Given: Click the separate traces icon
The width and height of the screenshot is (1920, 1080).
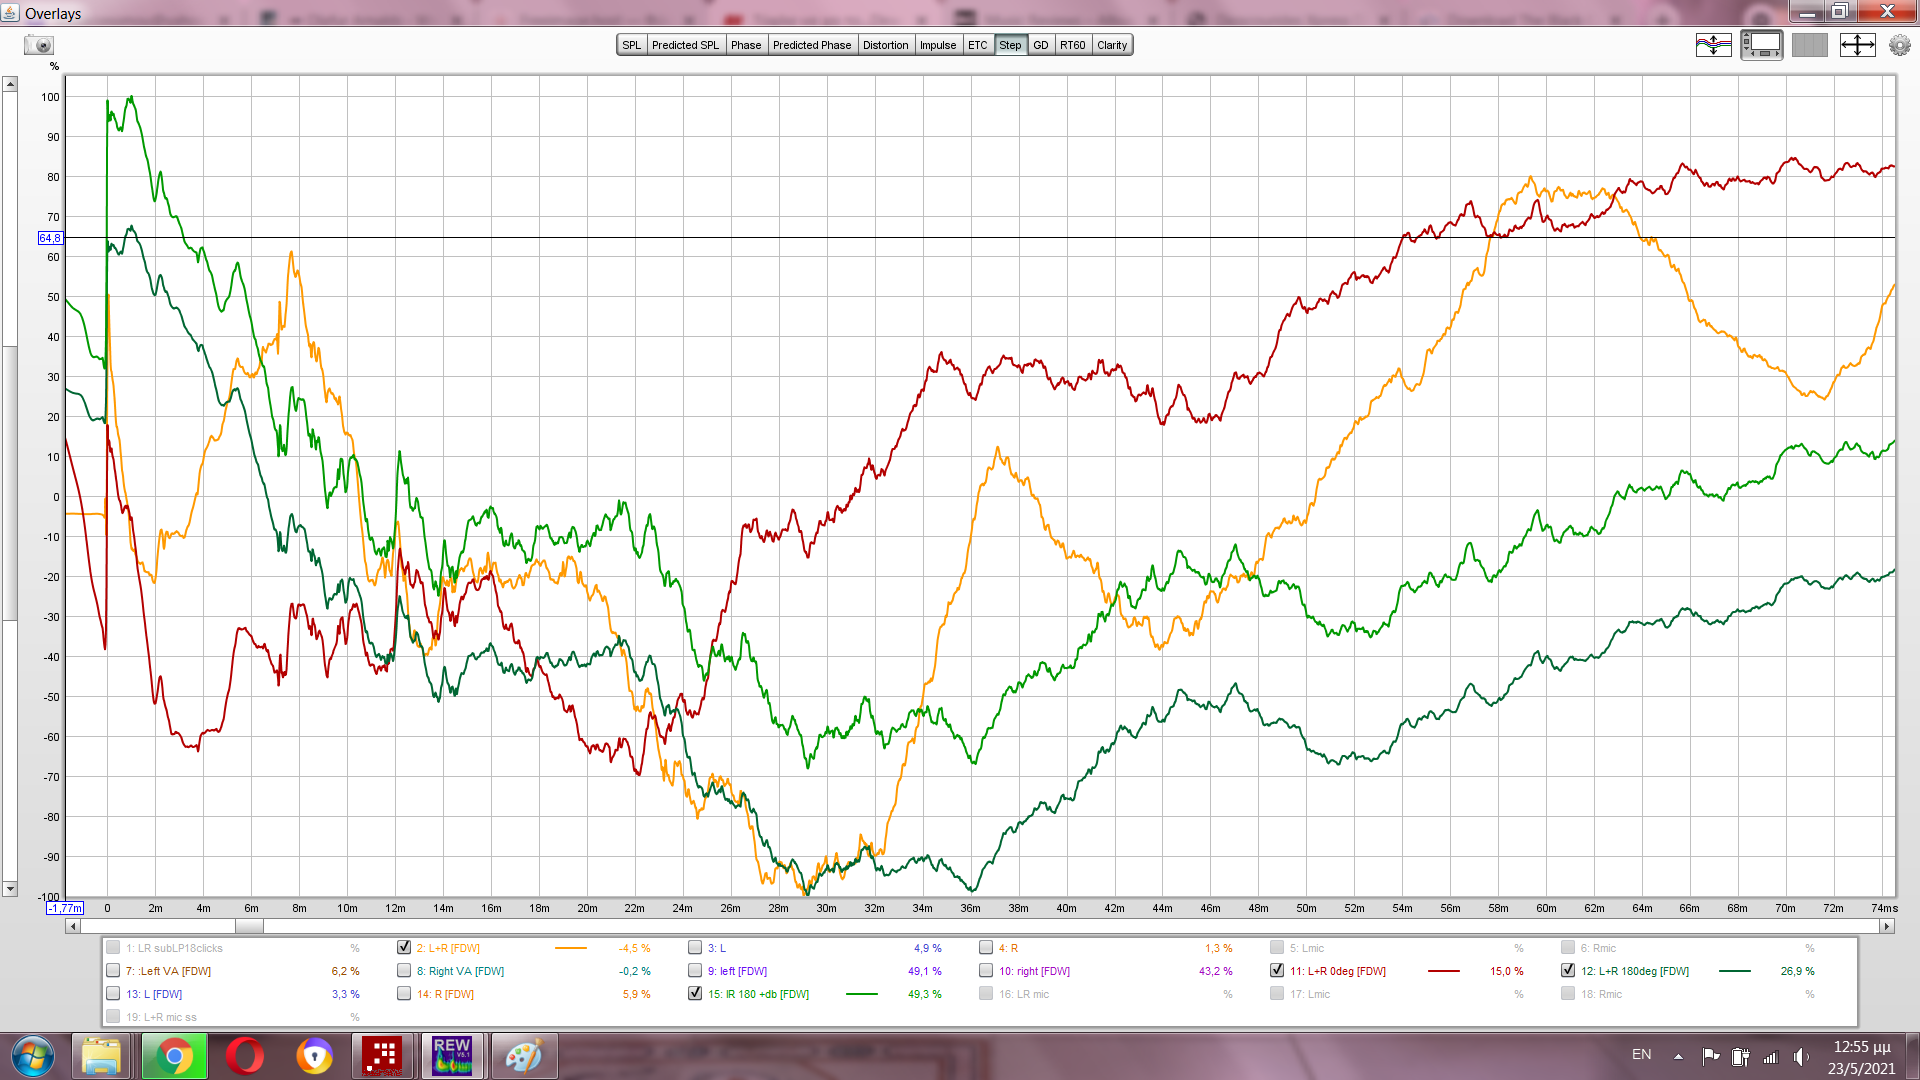Looking at the screenshot, I should click(1713, 45).
